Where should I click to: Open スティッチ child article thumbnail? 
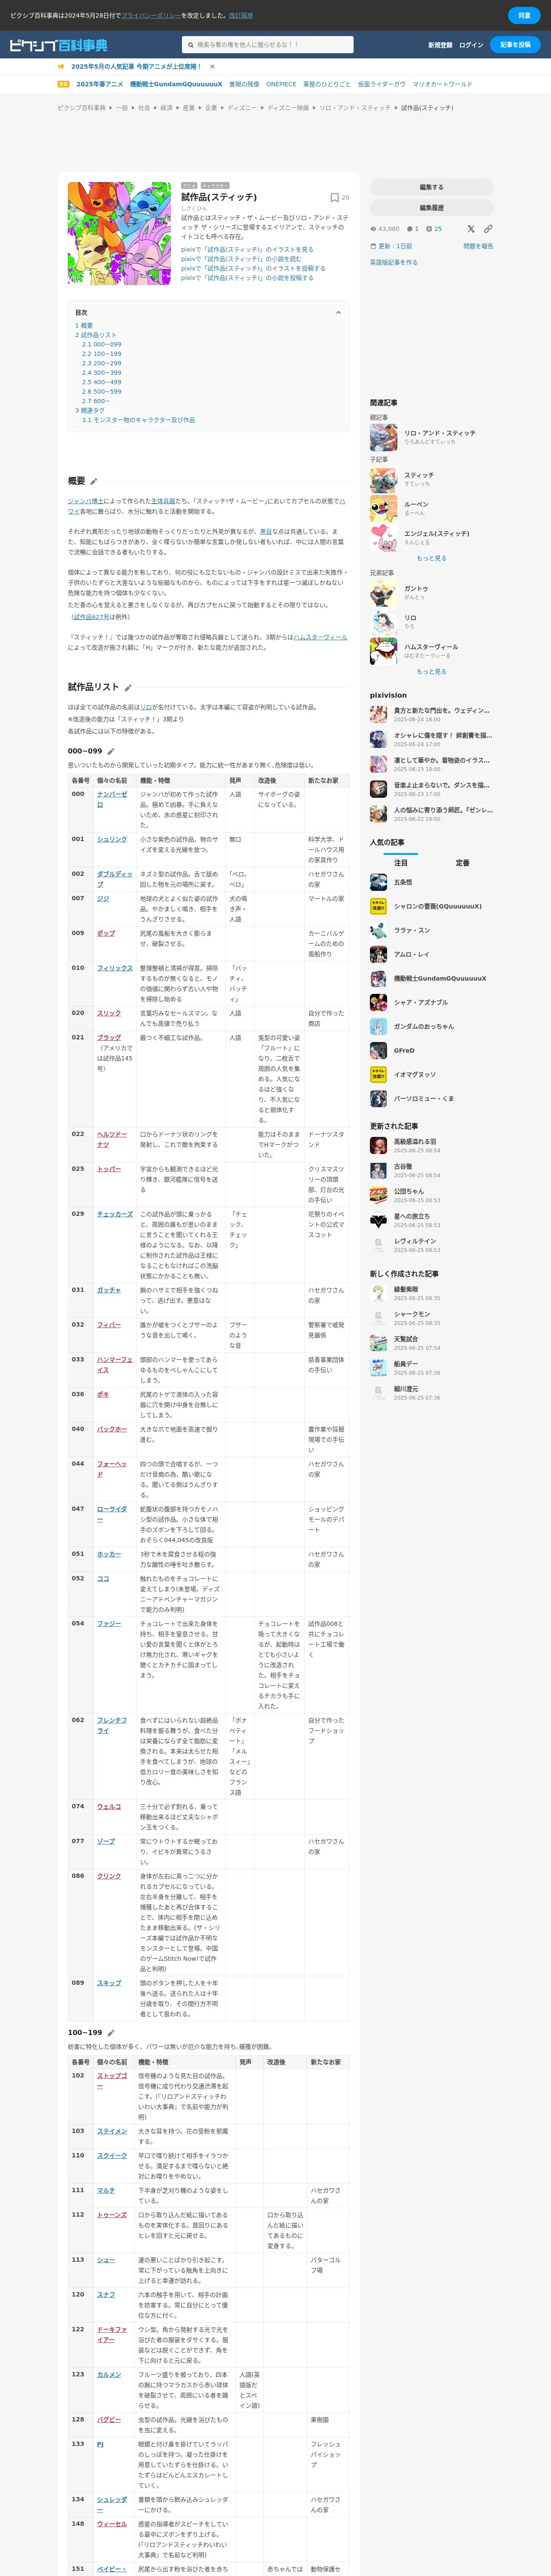(x=384, y=479)
